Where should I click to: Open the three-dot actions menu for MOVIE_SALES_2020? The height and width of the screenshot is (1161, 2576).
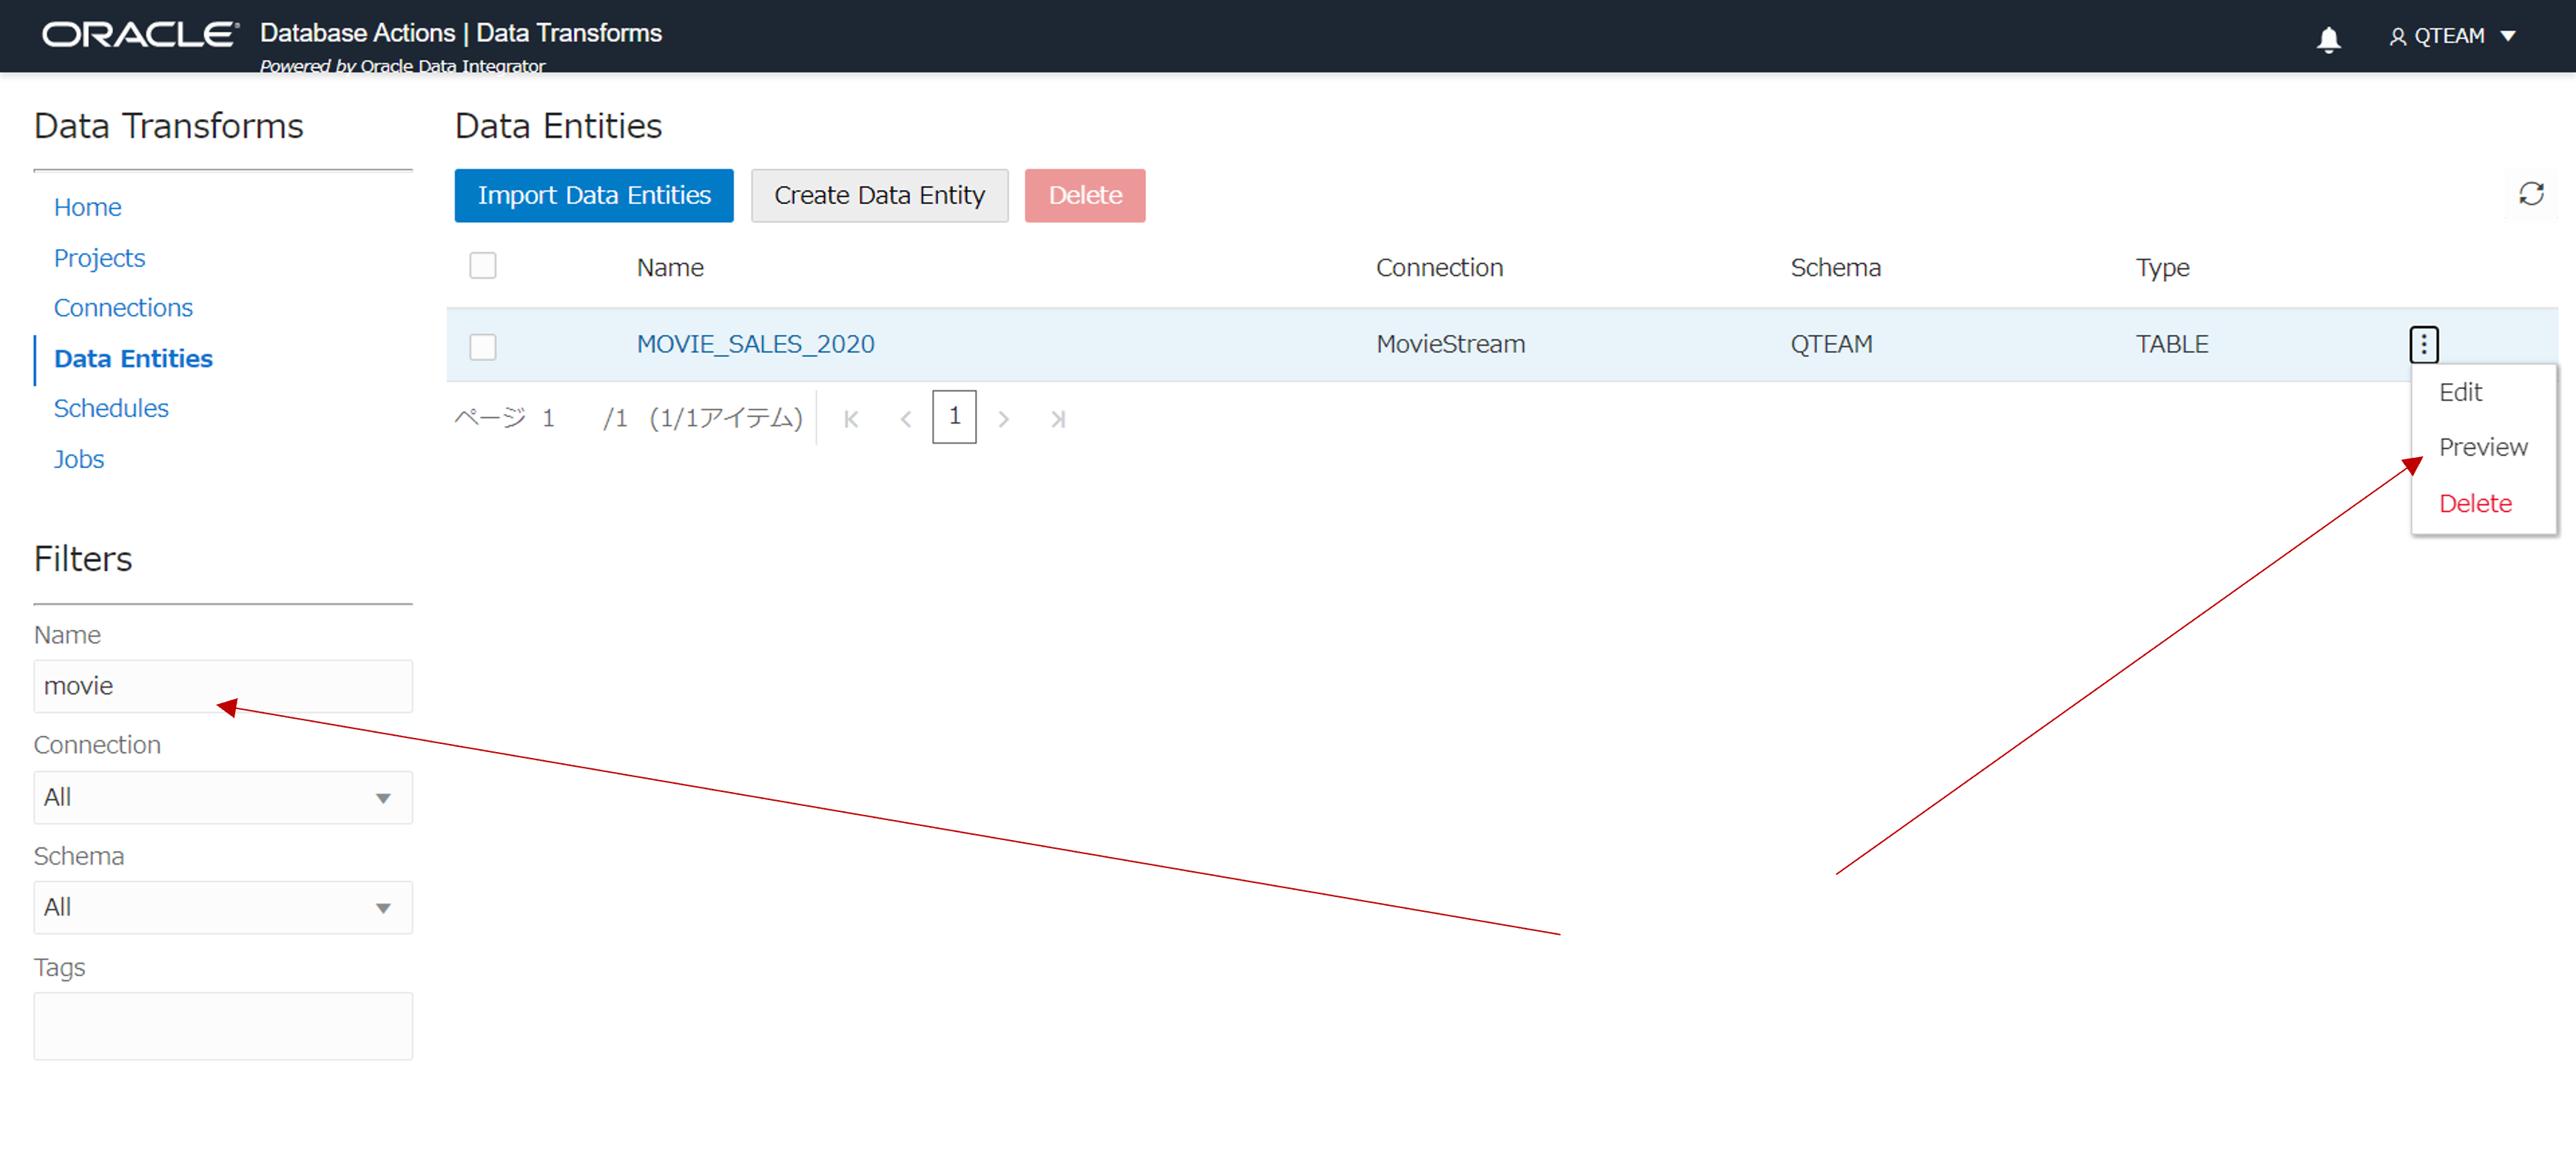point(2423,344)
